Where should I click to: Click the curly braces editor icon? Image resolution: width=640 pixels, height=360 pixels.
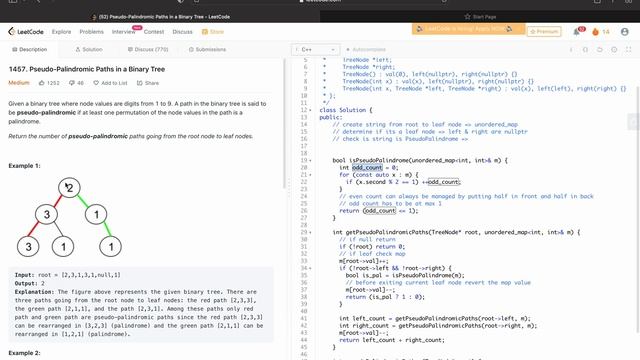585,49
